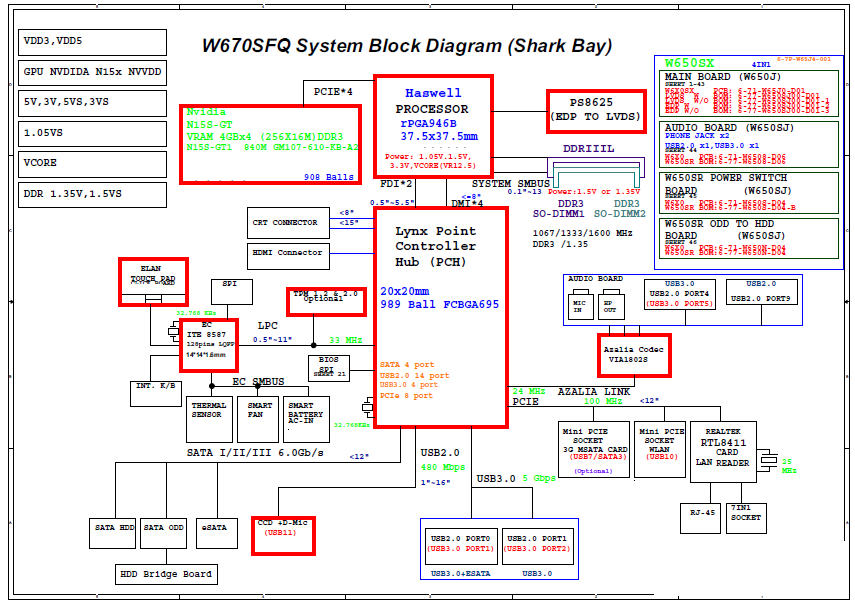Click the "BIOS SPI" box

tap(328, 368)
